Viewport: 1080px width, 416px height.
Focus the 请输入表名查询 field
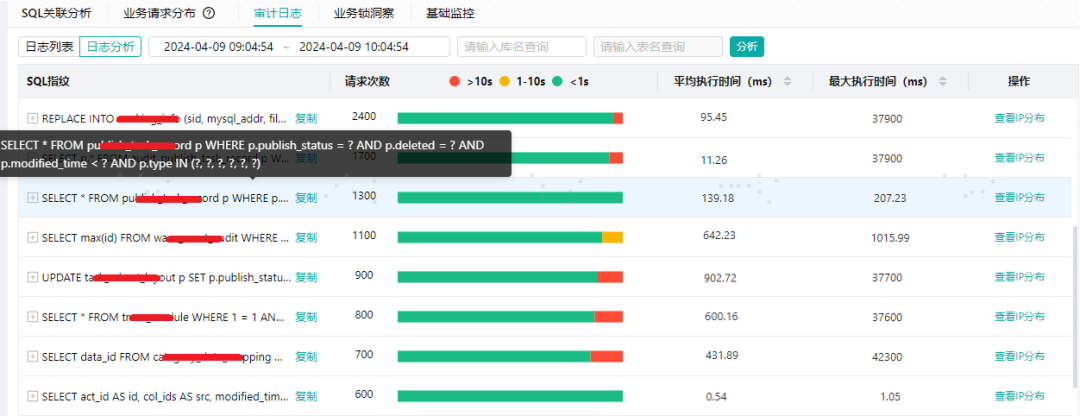658,46
